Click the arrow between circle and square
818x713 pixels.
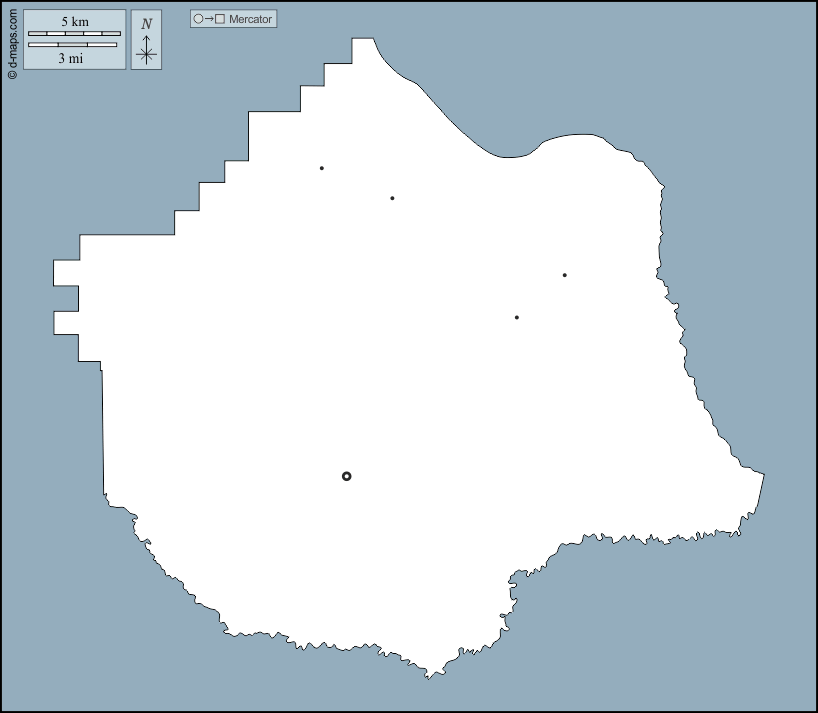click(x=209, y=19)
